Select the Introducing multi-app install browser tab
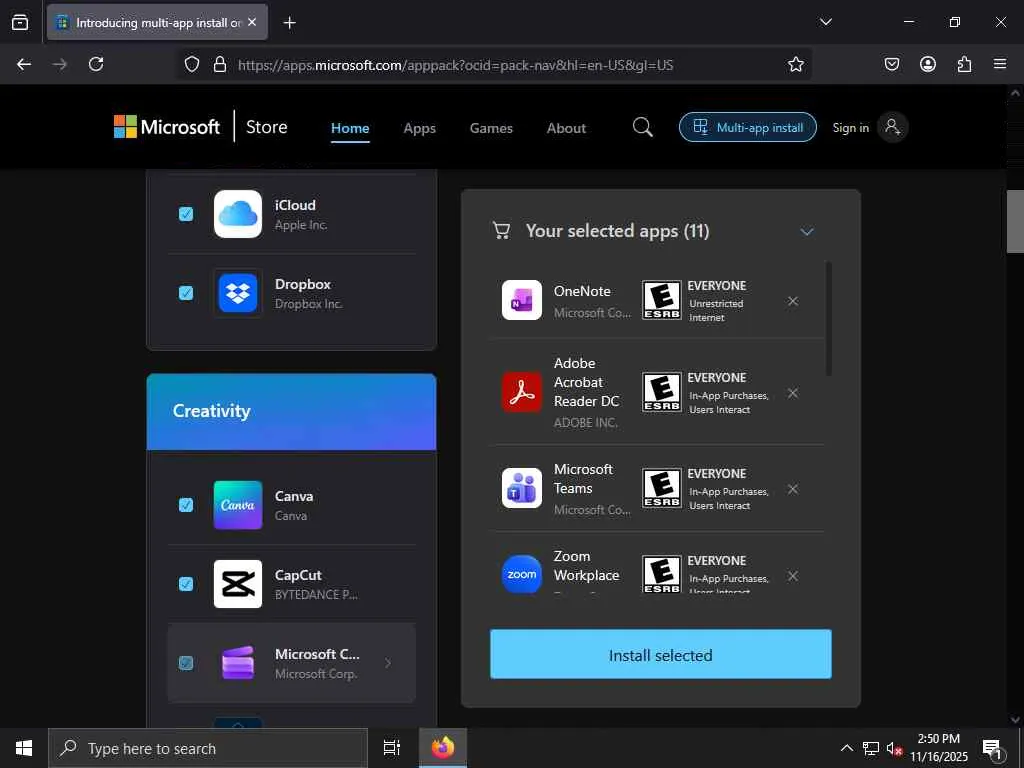1024x768 pixels. tap(157, 22)
